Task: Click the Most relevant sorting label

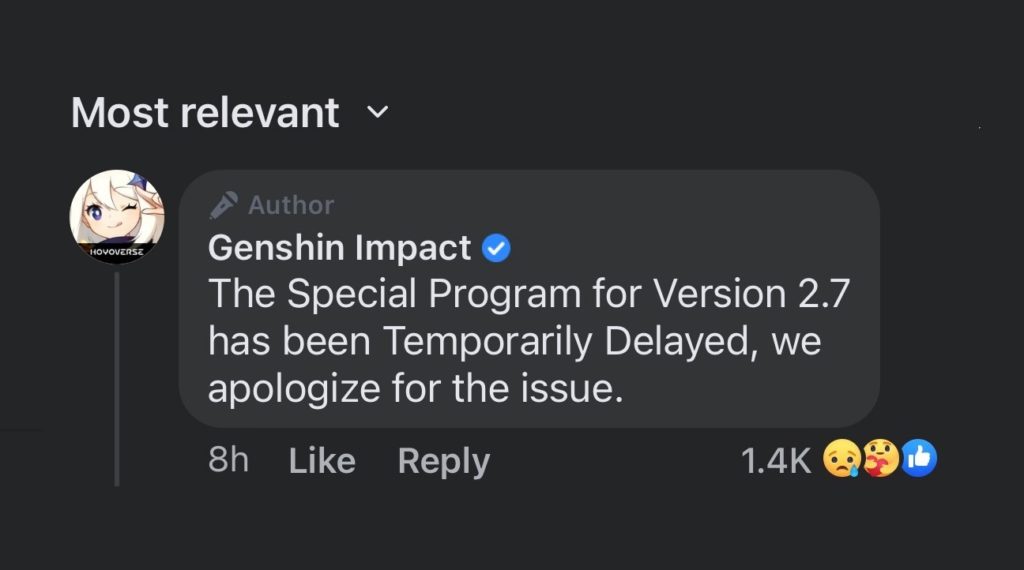Action: (205, 113)
